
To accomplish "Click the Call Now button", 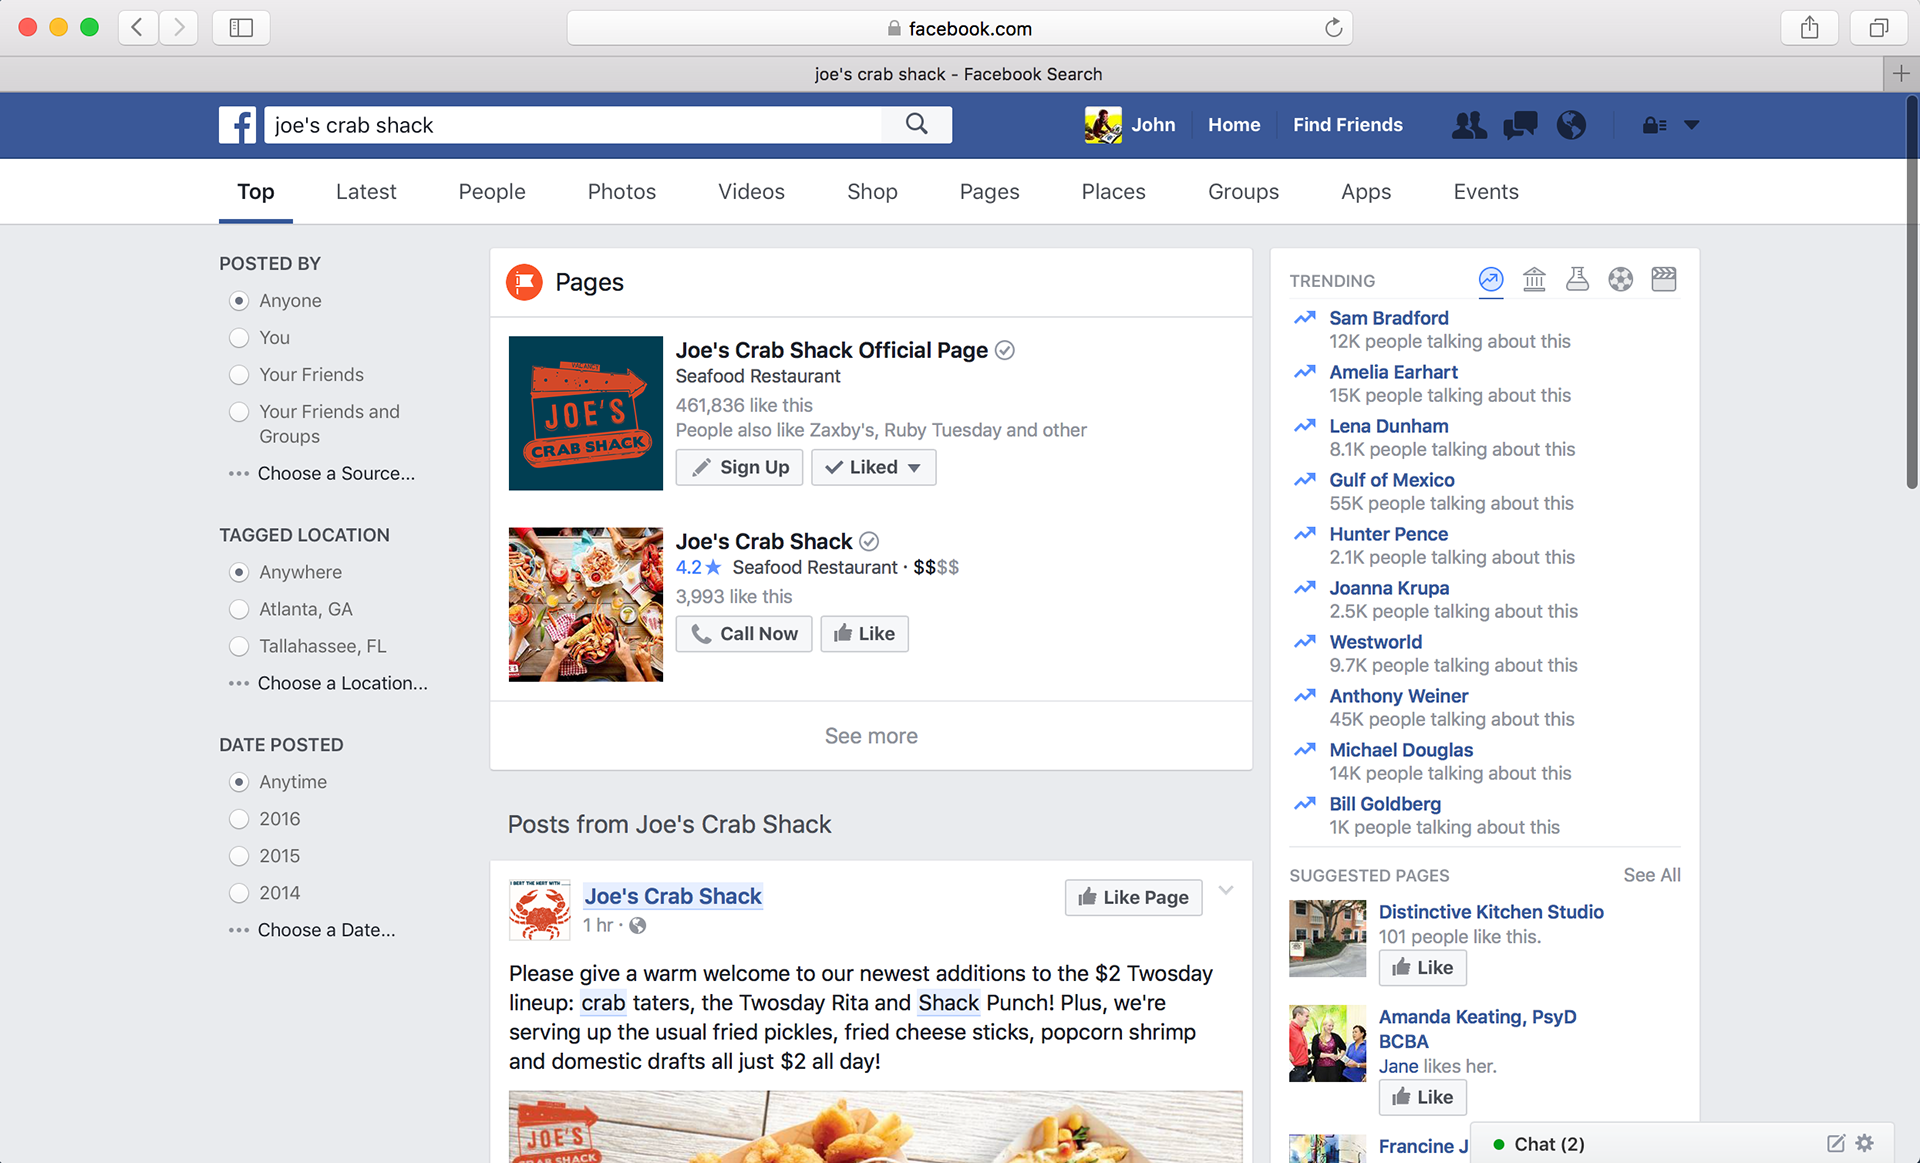I will click(x=744, y=634).
